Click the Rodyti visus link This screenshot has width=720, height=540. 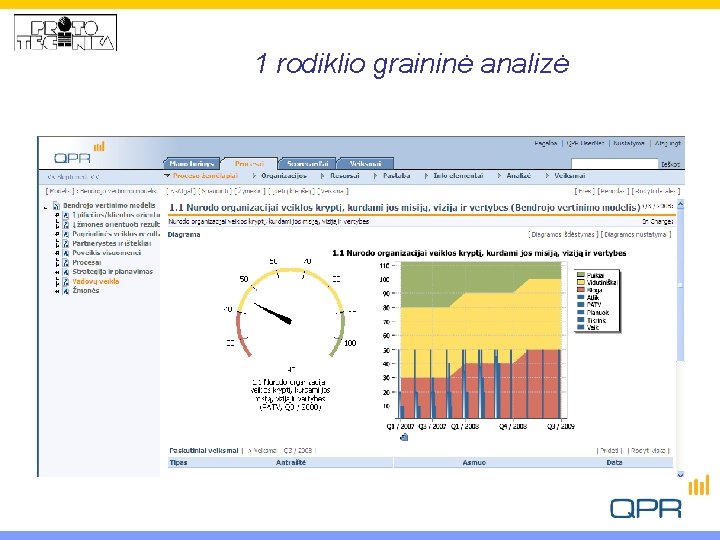(648, 451)
